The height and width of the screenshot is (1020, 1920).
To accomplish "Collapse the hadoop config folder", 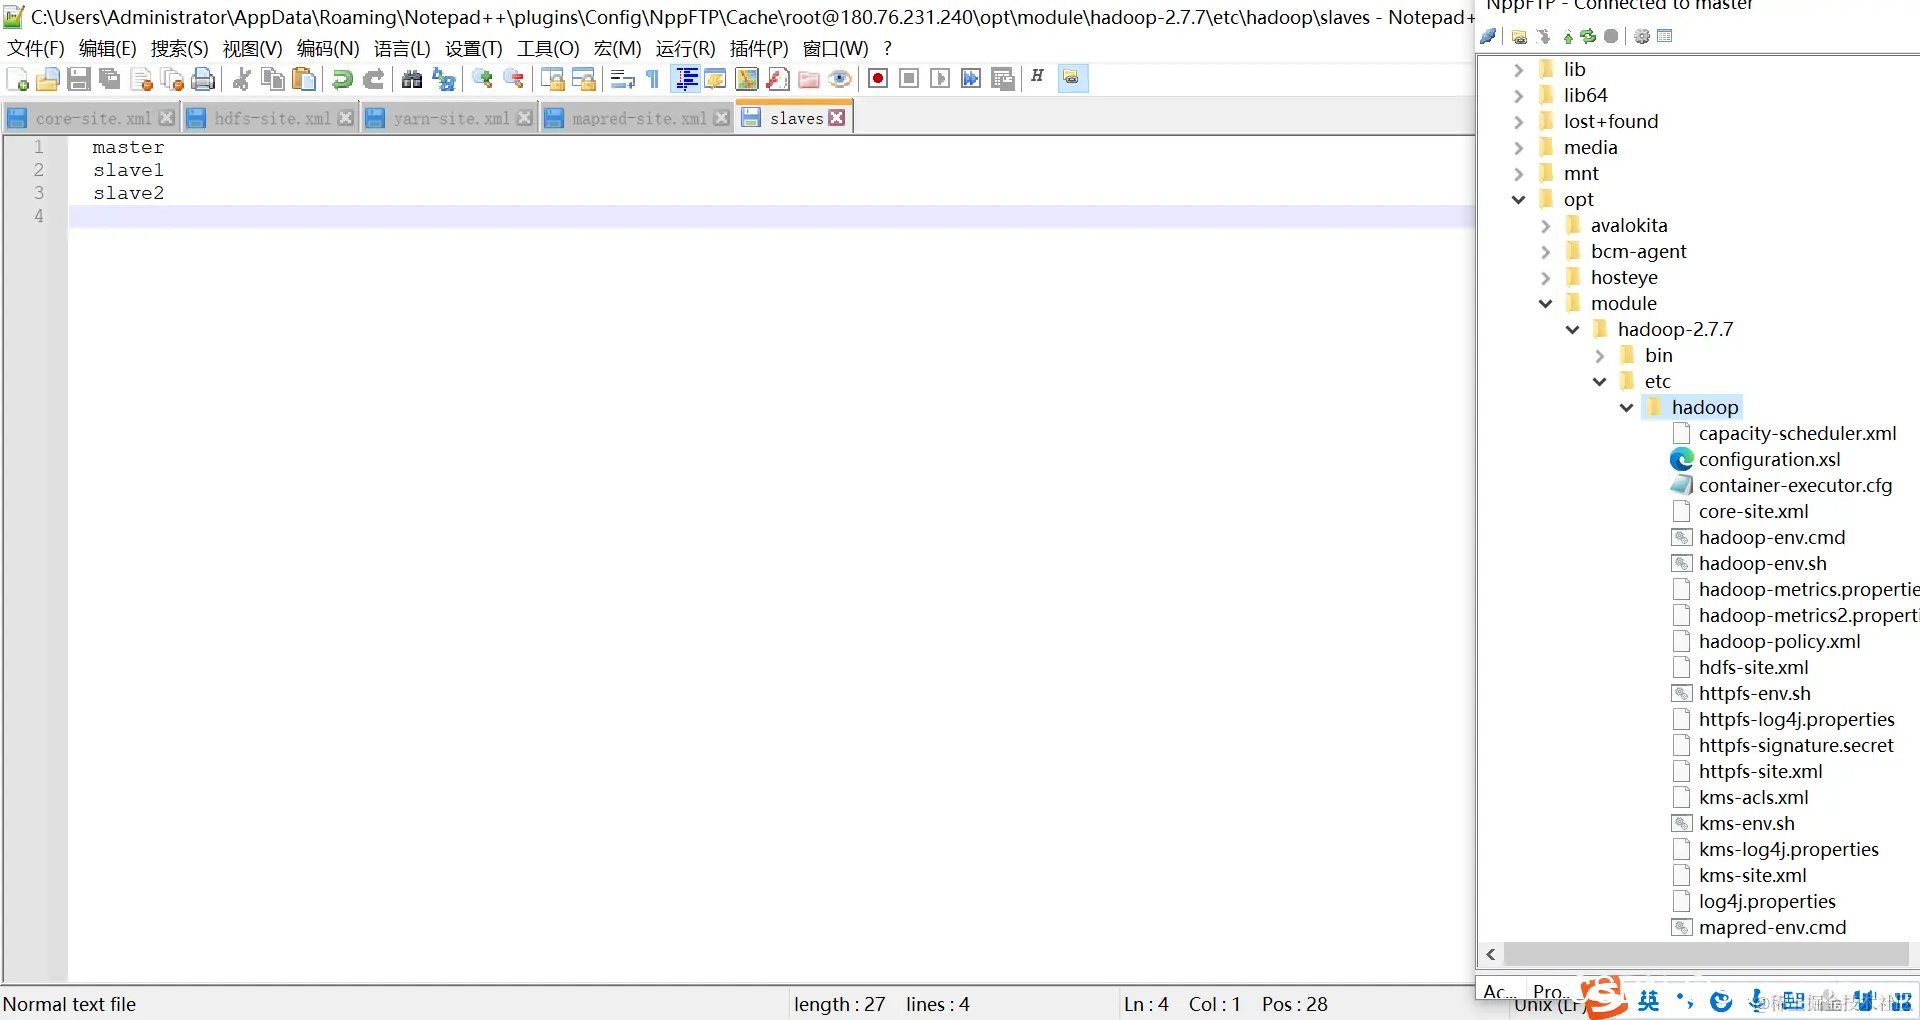I will pos(1626,407).
